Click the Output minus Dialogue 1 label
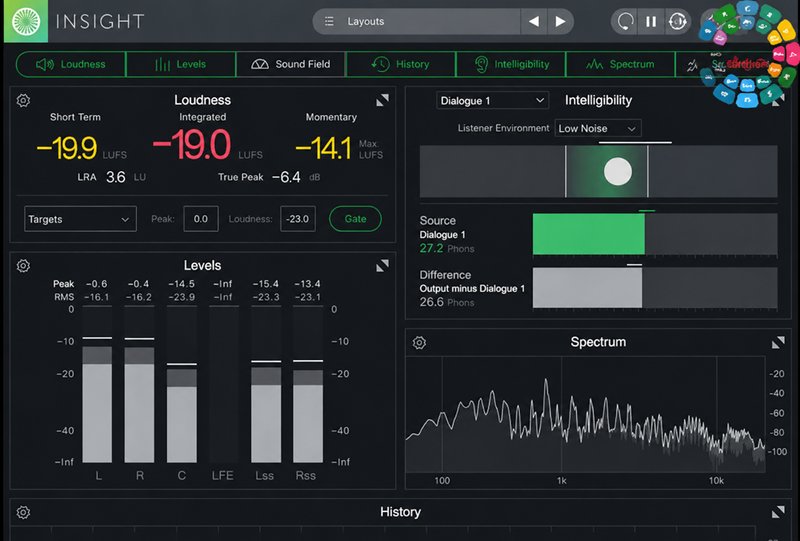 472,289
